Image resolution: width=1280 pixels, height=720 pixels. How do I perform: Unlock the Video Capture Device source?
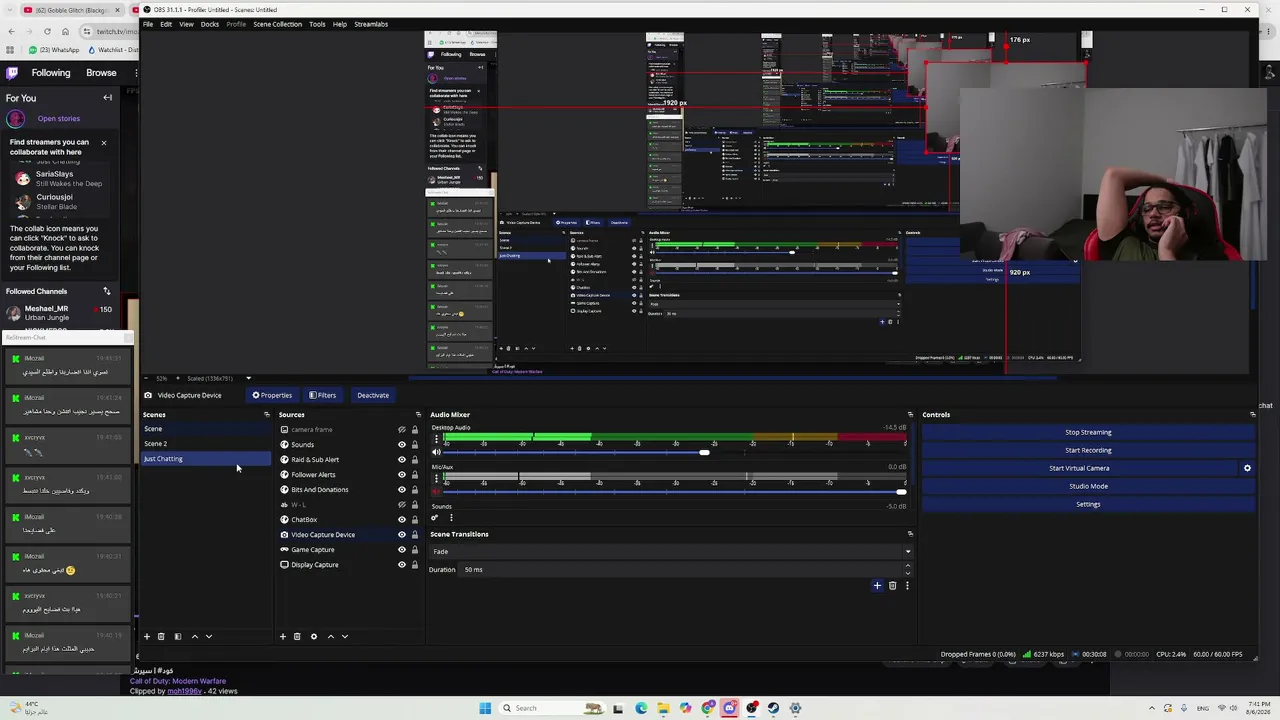coord(415,535)
